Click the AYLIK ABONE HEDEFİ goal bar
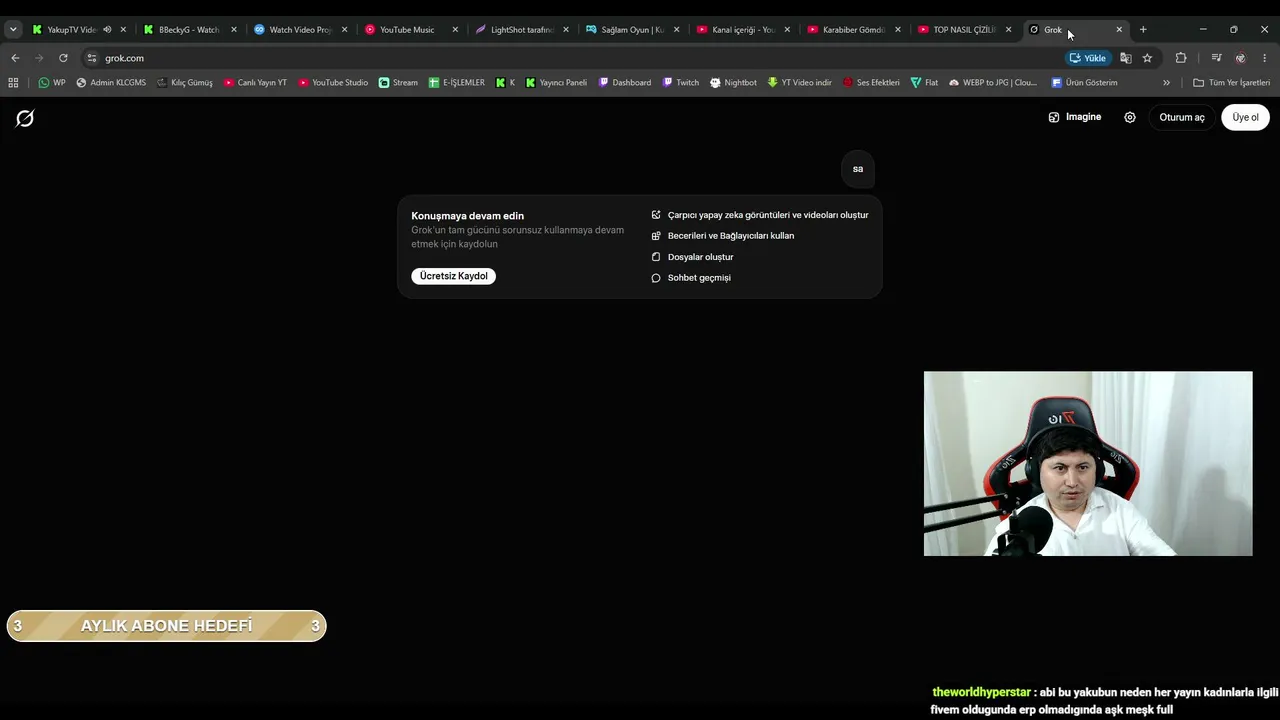 166,626
